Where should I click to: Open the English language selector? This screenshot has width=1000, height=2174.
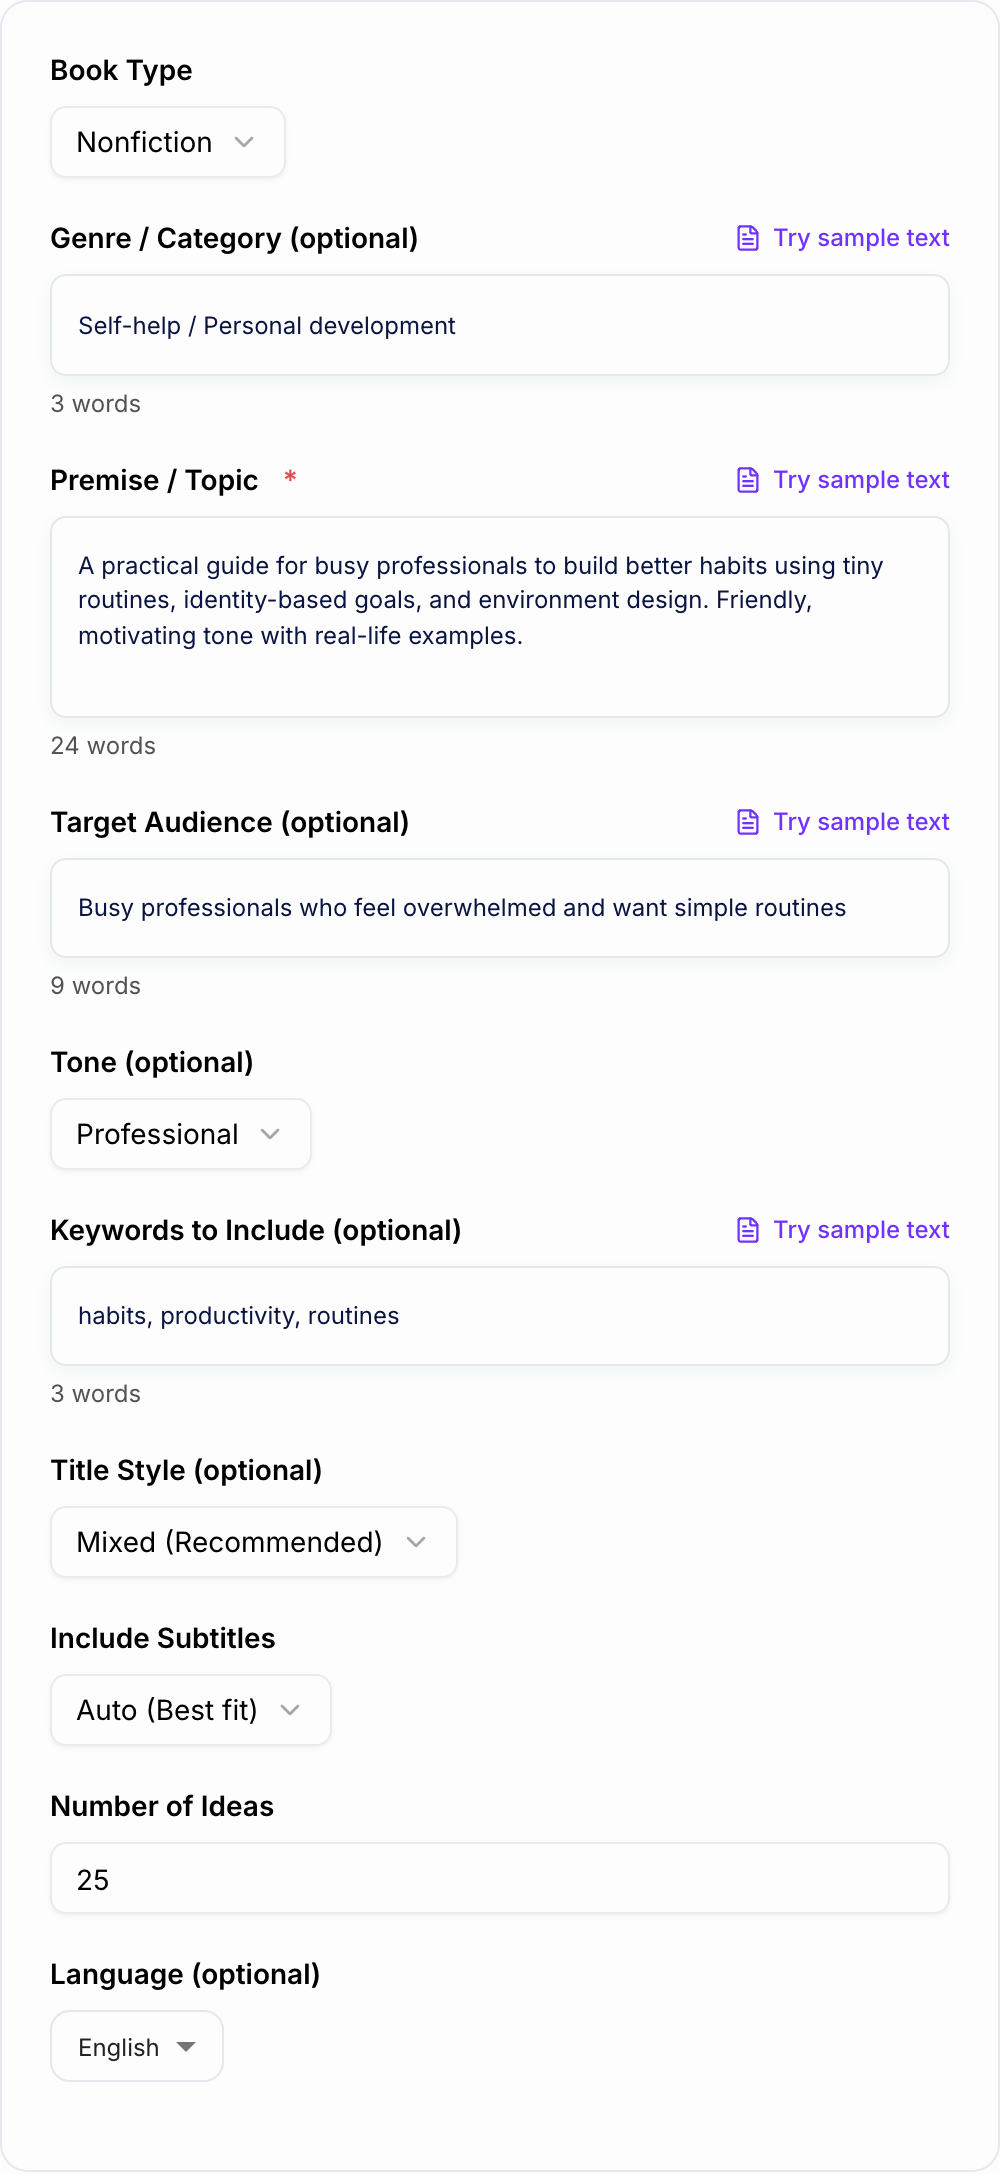point(137,2046)
